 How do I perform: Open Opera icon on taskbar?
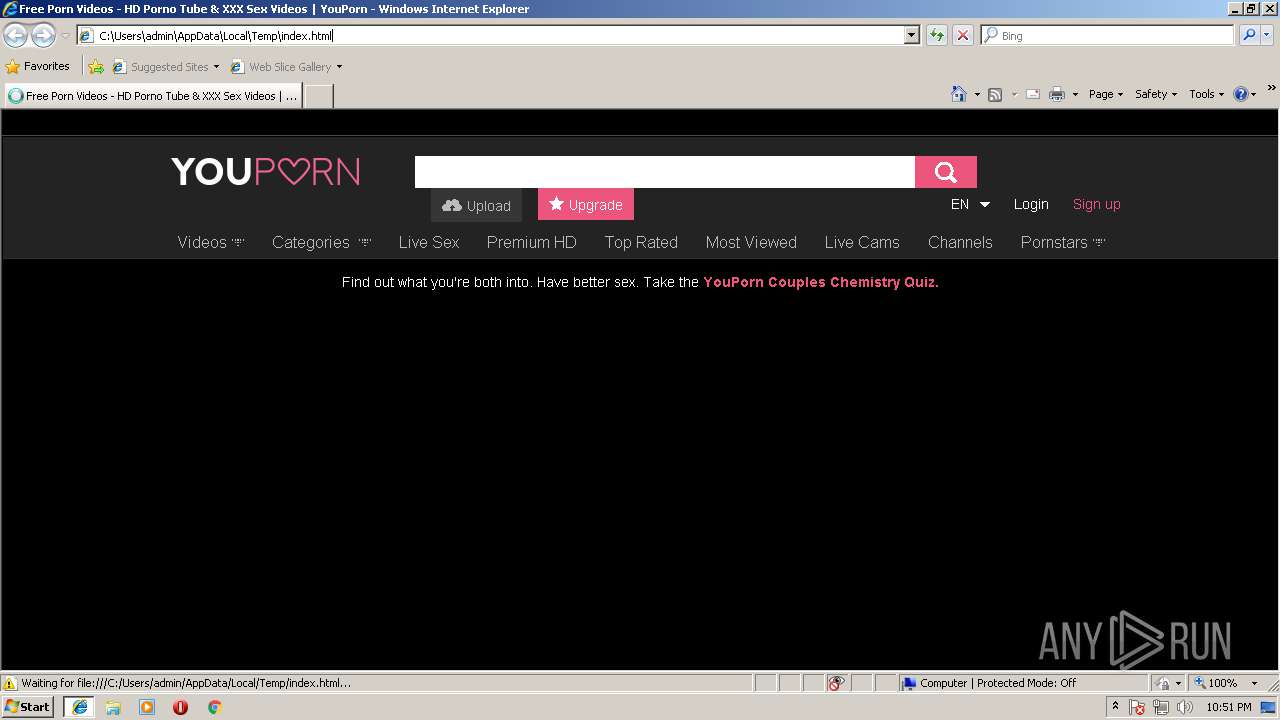[x=180, y=707]
